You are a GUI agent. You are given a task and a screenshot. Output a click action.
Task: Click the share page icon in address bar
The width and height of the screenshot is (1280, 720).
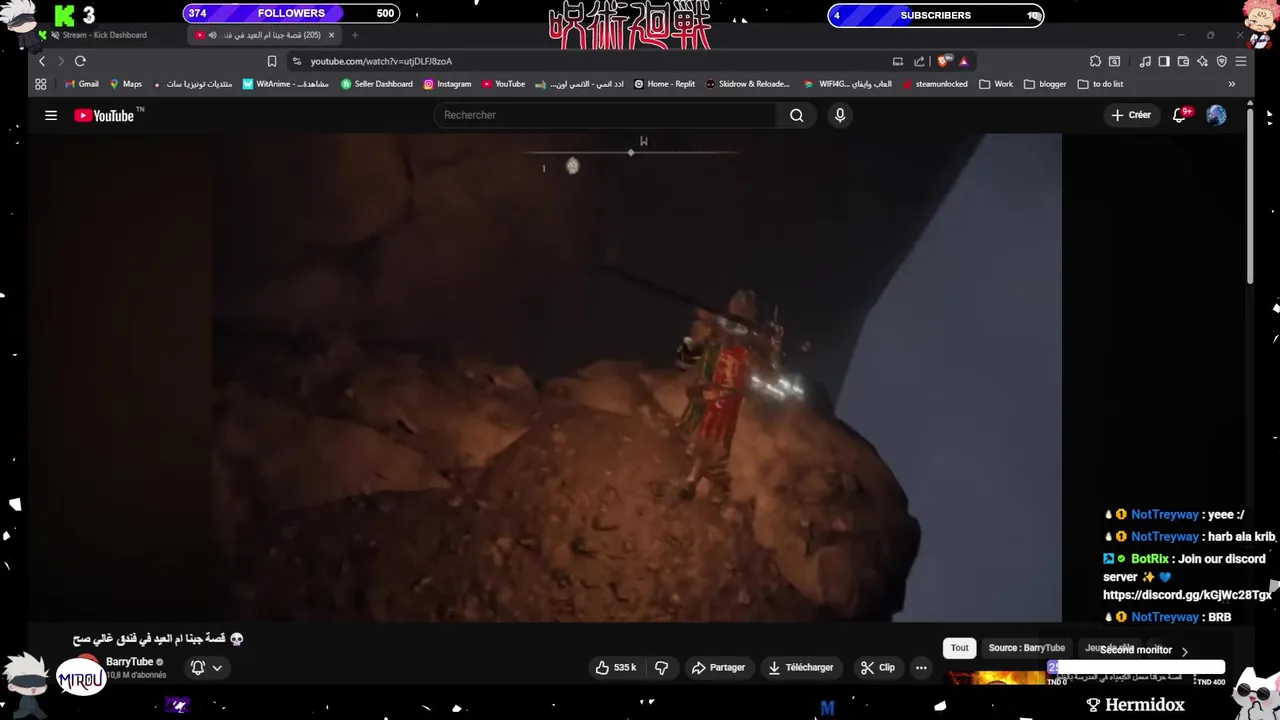pos(919,61)
